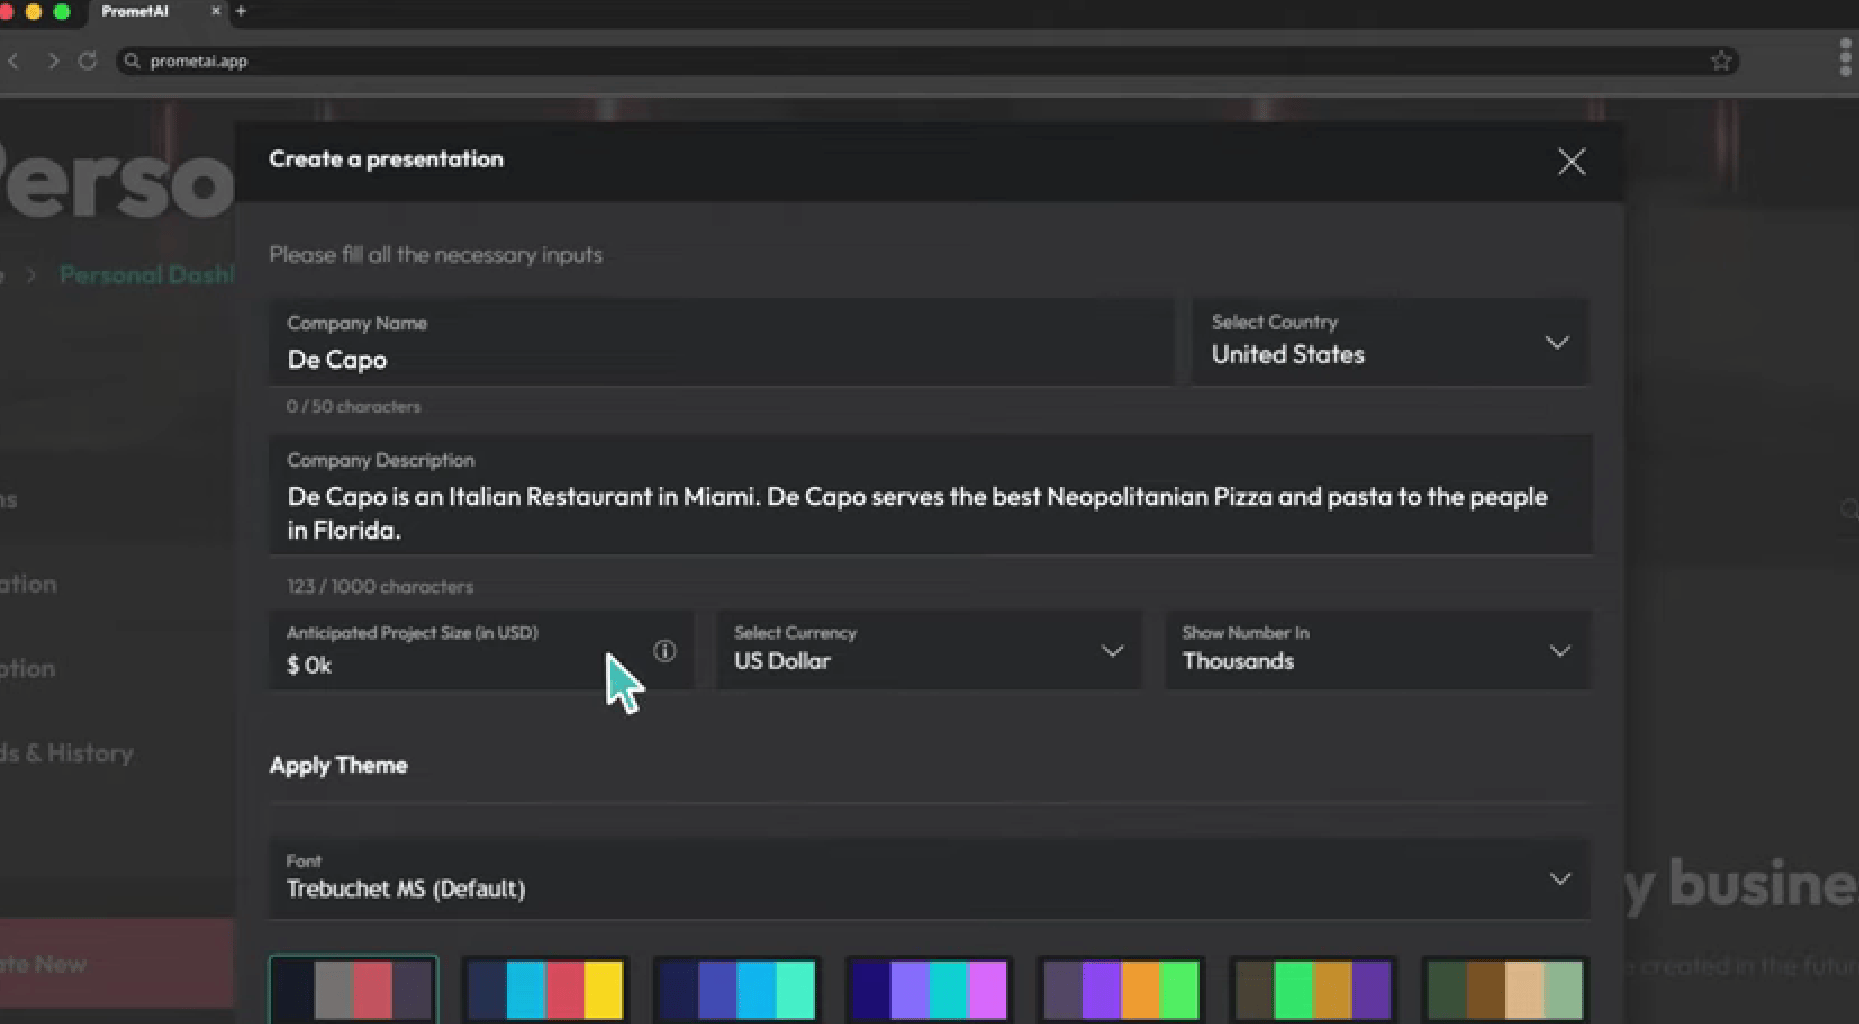The image size is (1859, 1024).
Task: Click the chevron arrow in Font field
Action: 1559,879
